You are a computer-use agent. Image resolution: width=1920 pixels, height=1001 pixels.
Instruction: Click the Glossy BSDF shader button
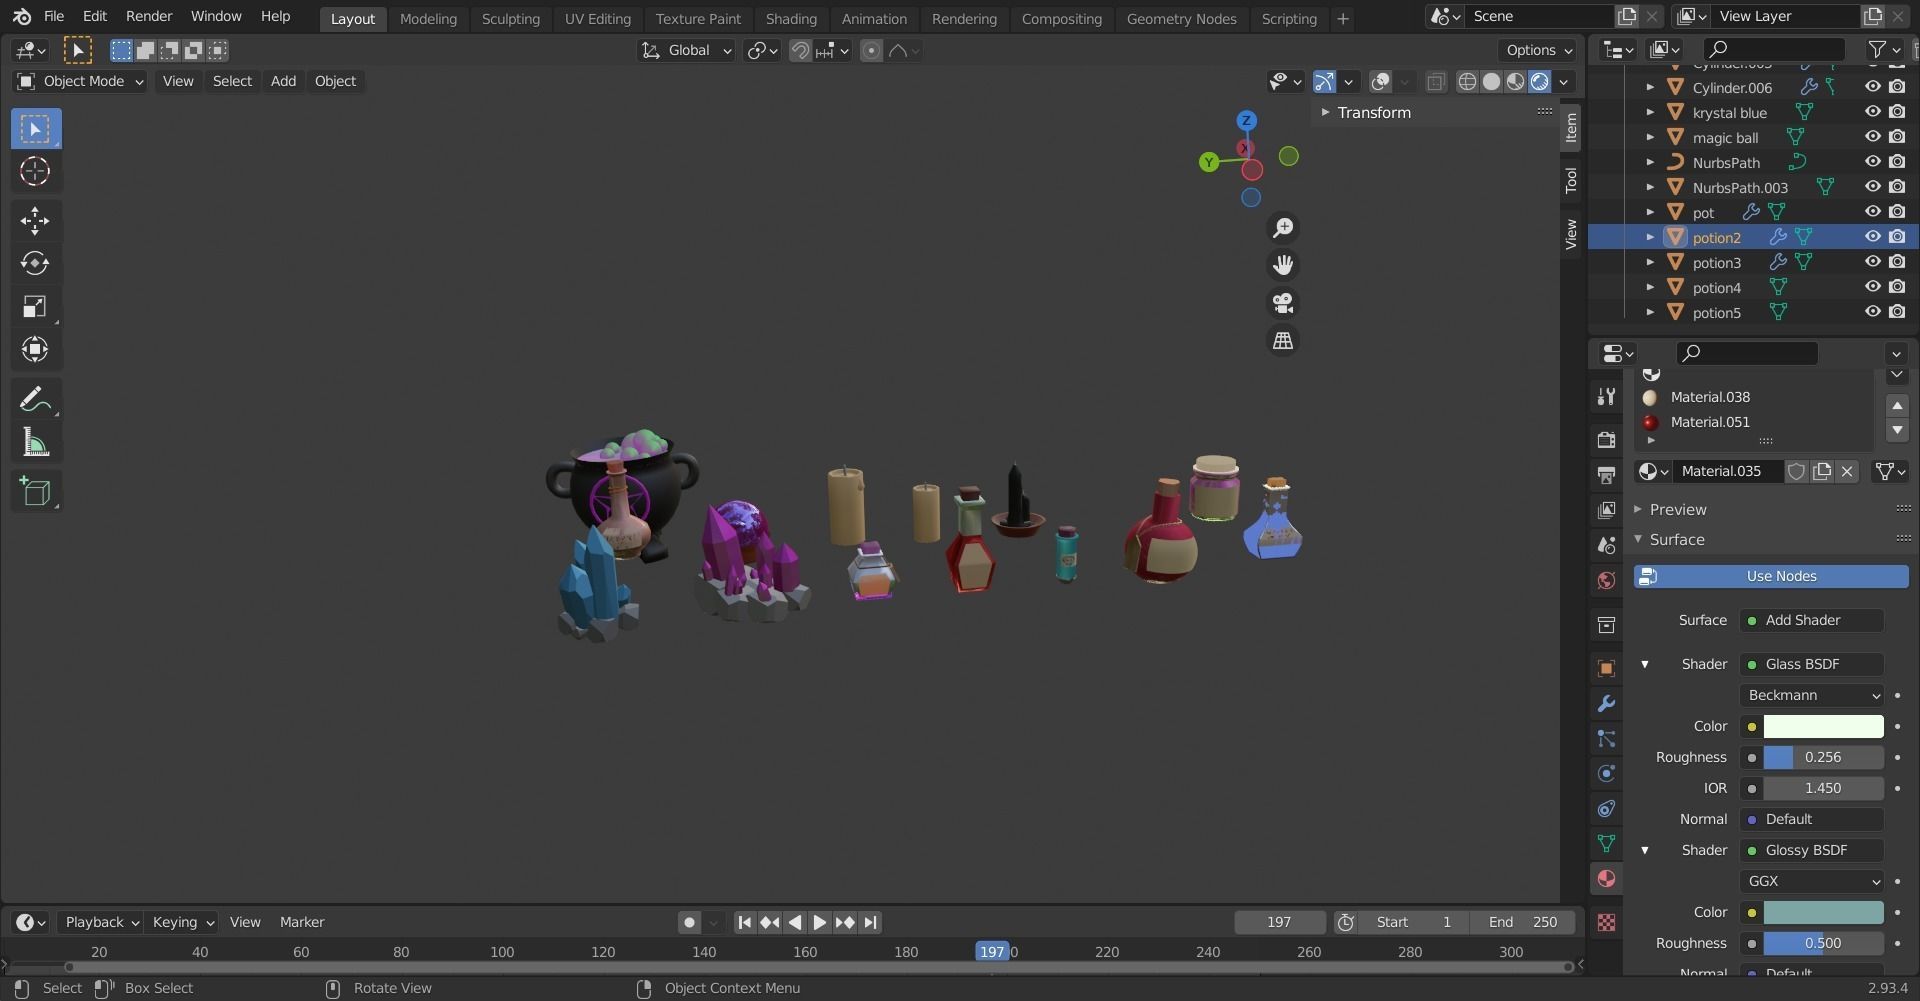1812,851
